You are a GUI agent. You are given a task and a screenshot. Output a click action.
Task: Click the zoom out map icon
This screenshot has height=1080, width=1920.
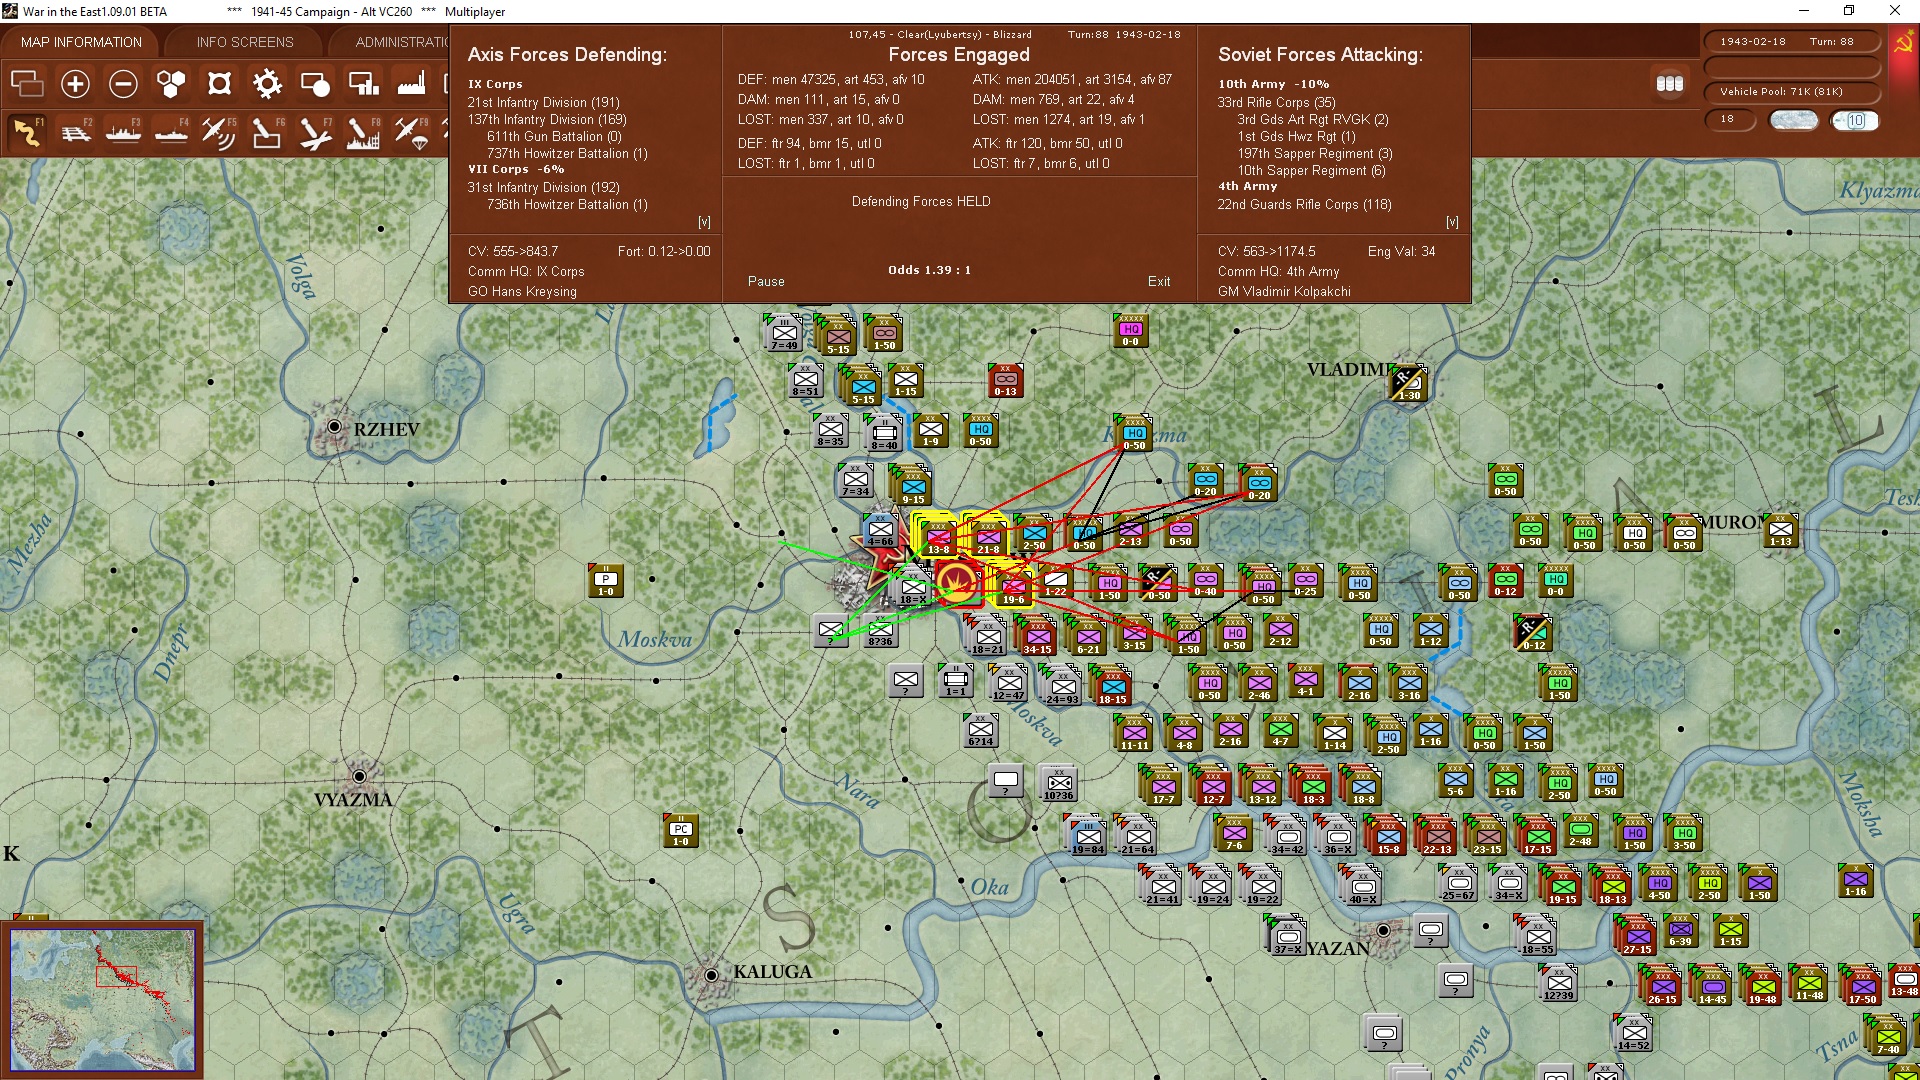[x=123, y=84]
